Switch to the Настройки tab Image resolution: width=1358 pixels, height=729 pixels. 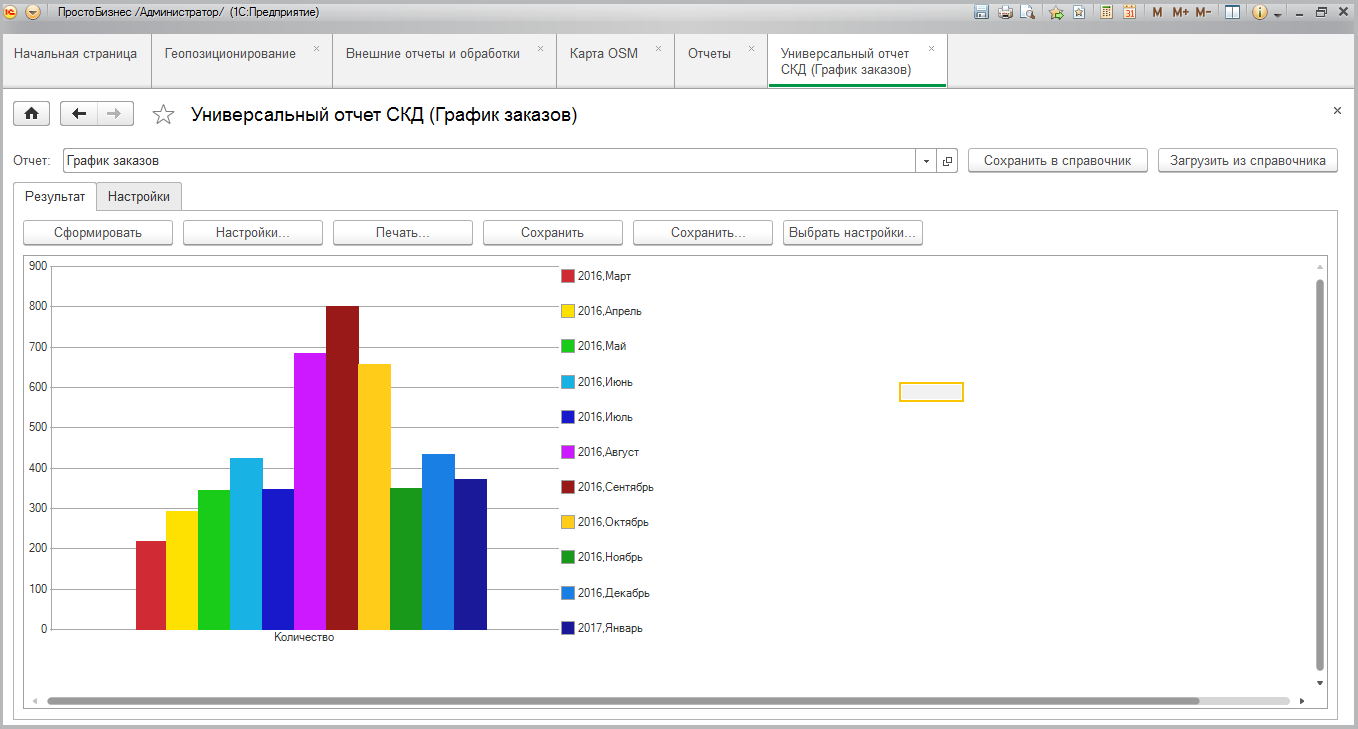point(139,197)
